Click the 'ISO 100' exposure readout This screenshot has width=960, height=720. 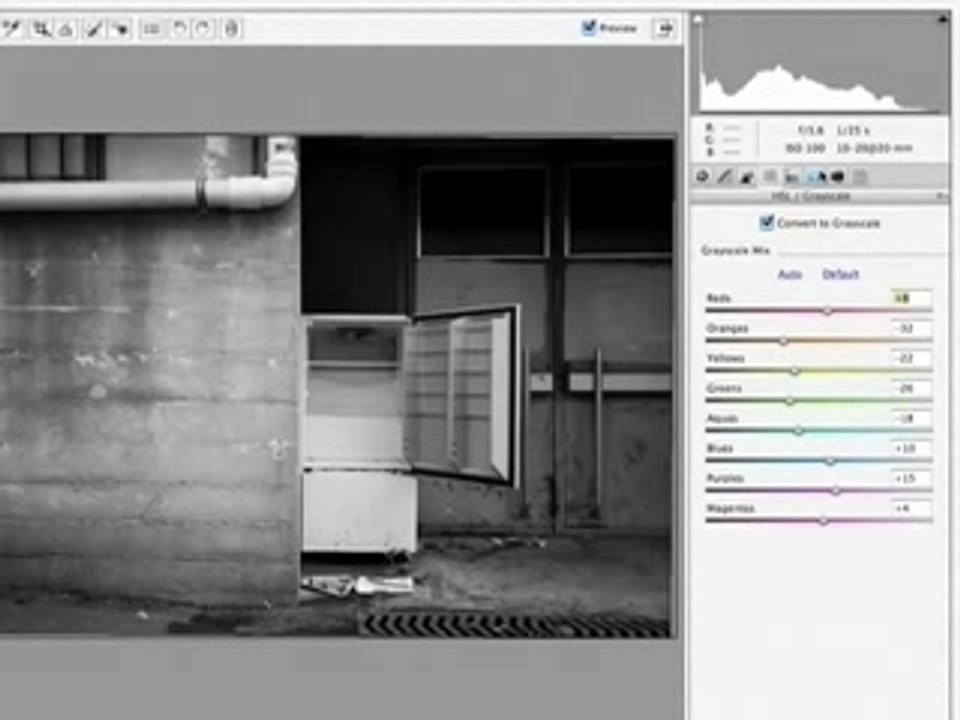point(804,148)
